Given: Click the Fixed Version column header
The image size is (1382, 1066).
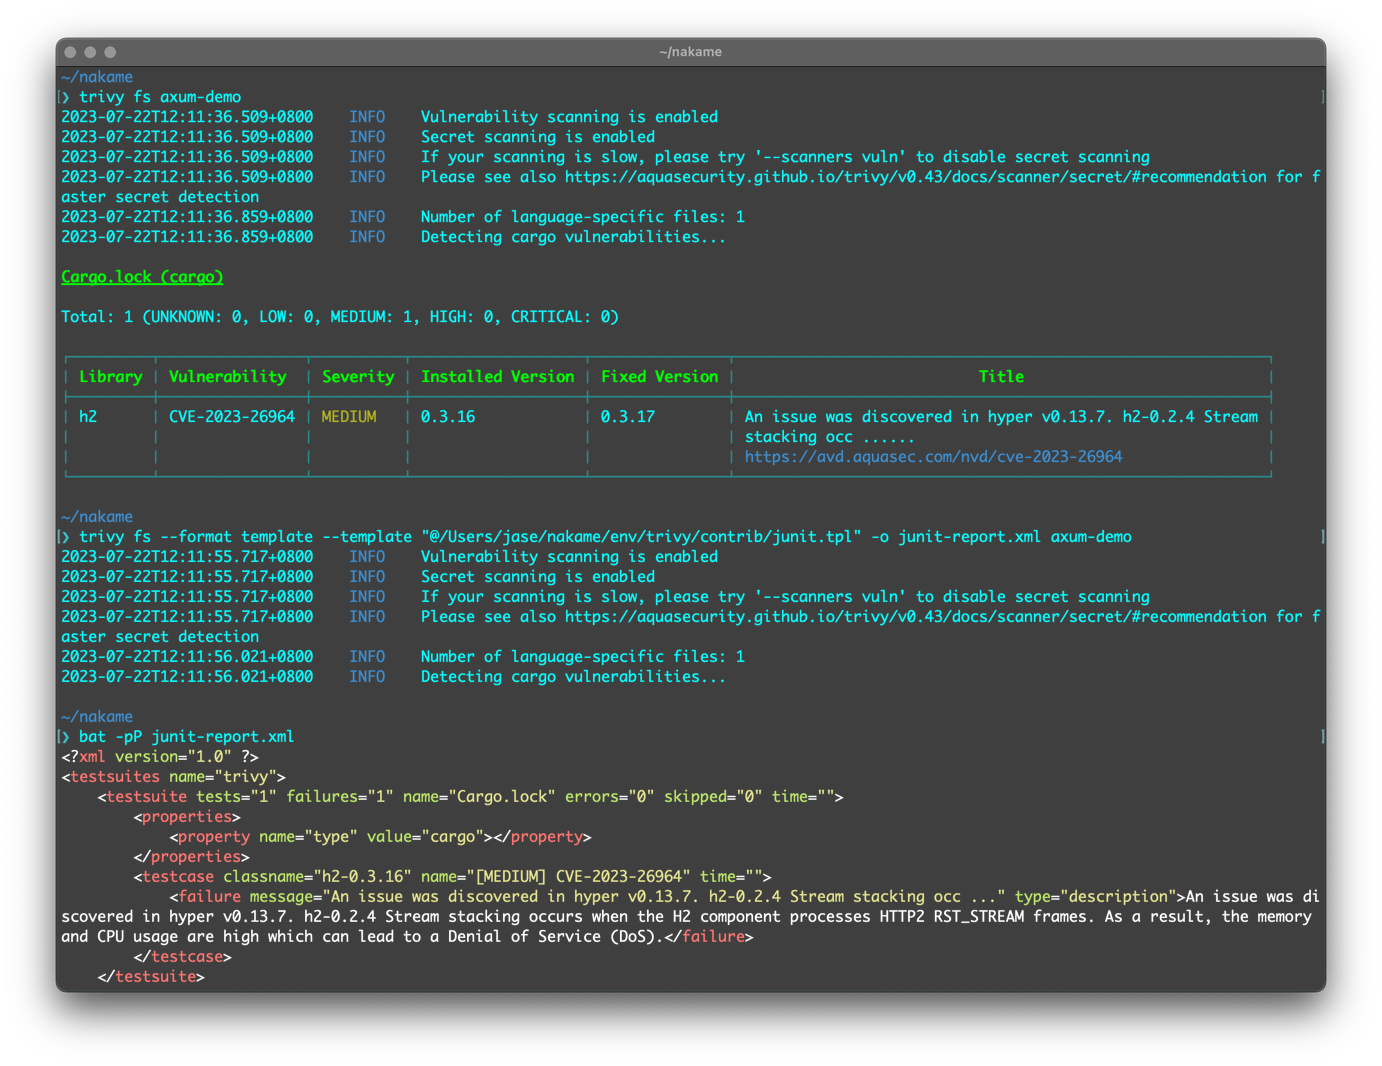Looking at the screenshot, I should (x=659, y=377).
